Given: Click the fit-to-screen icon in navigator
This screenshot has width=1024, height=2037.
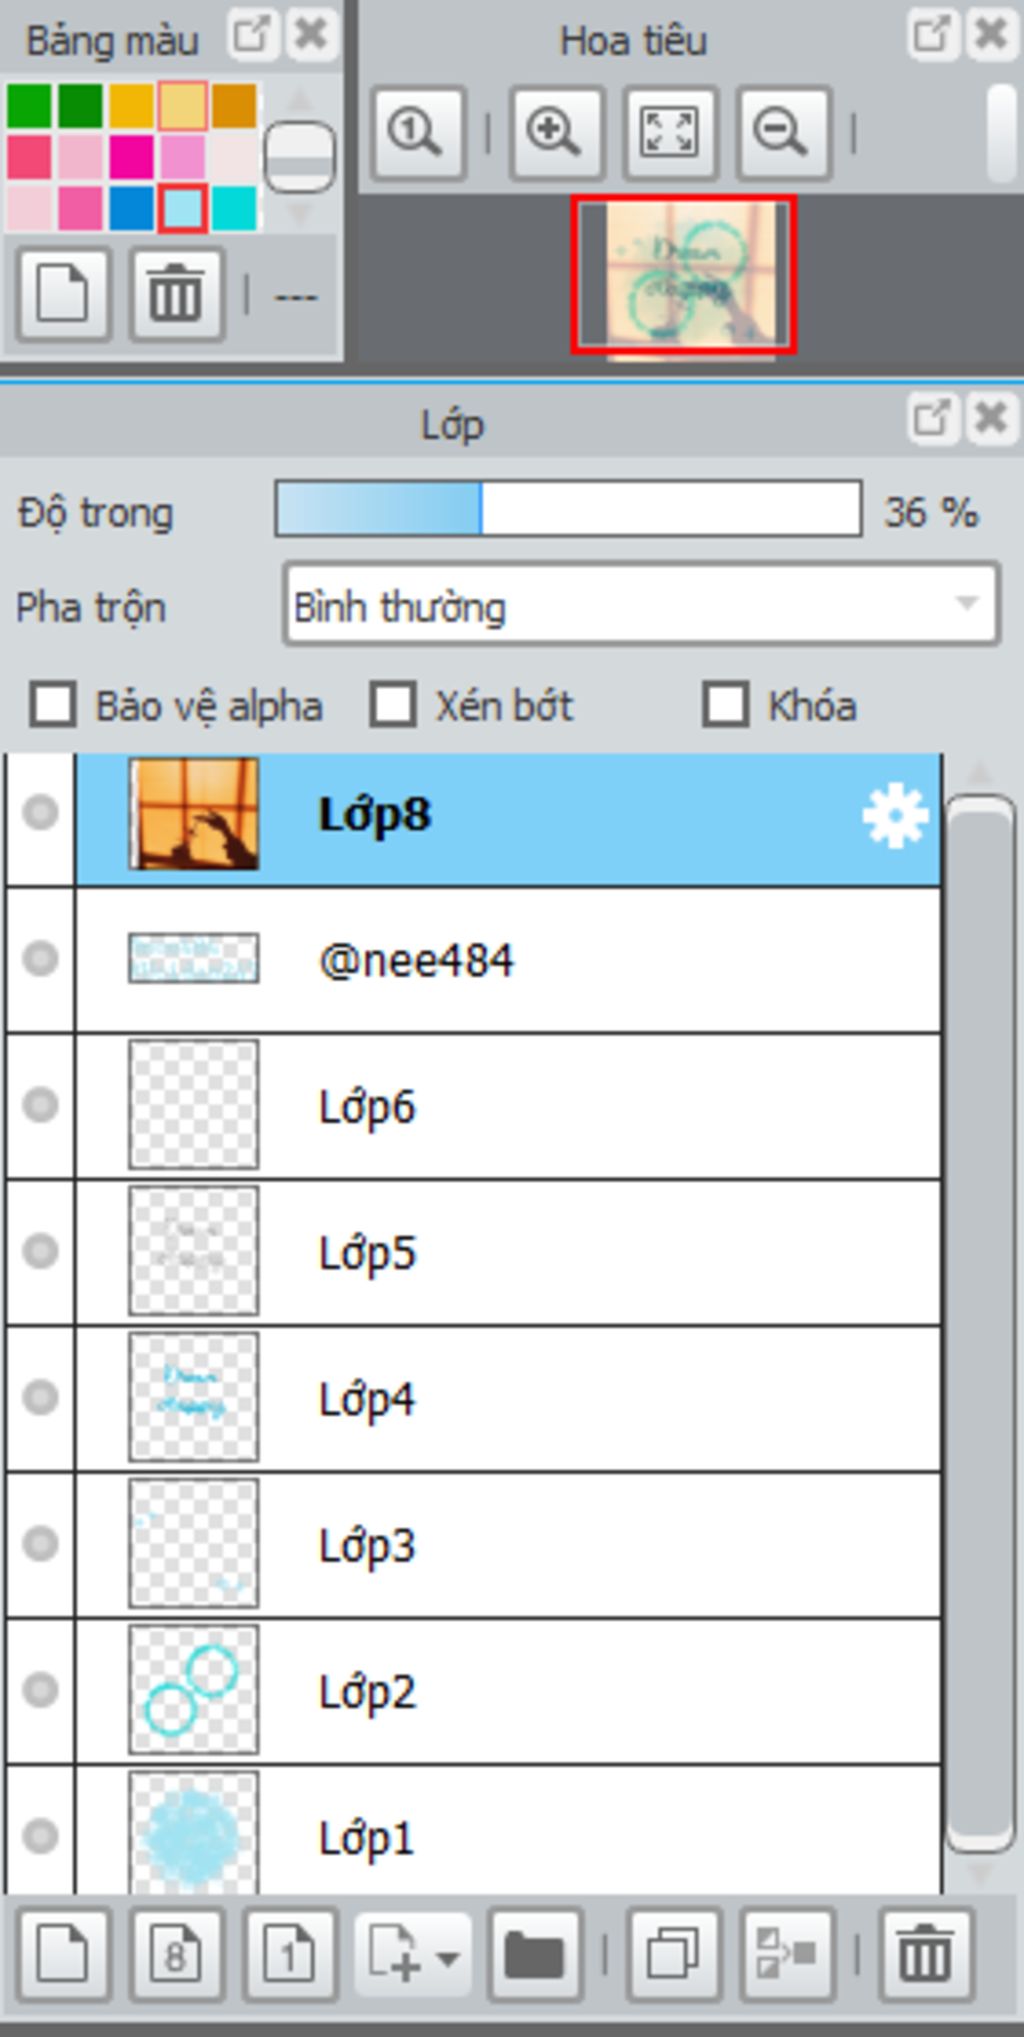Looking at the screenshot, I should 669,132.
